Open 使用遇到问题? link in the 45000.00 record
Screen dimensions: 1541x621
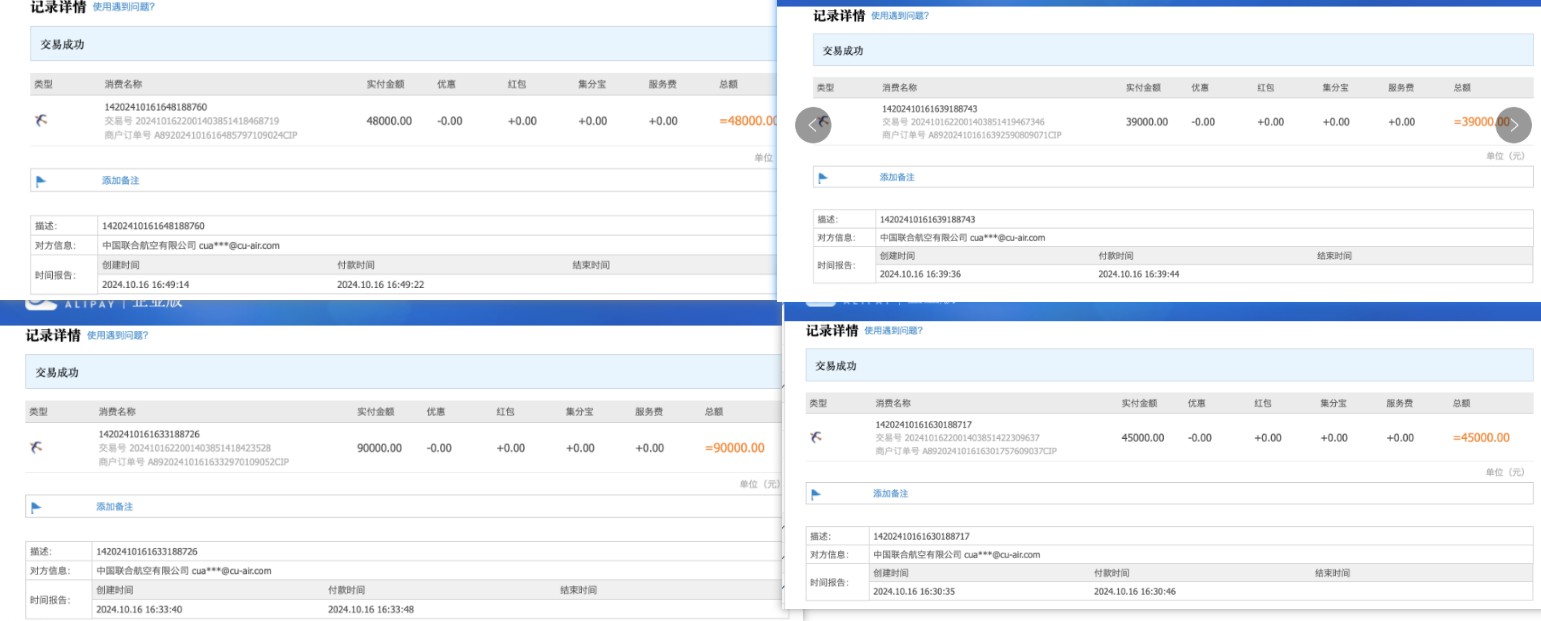tap(894, 331)
